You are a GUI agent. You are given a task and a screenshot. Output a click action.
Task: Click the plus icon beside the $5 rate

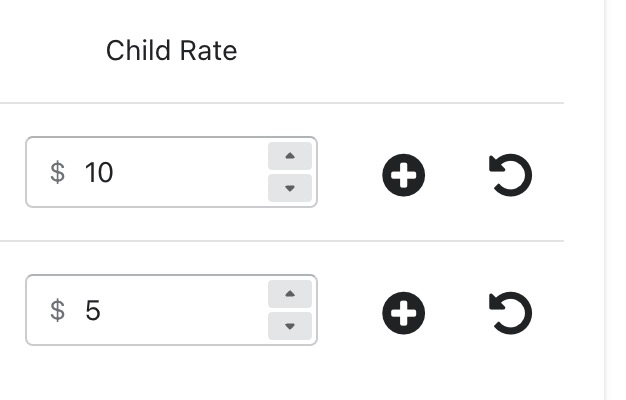point(403,313)
